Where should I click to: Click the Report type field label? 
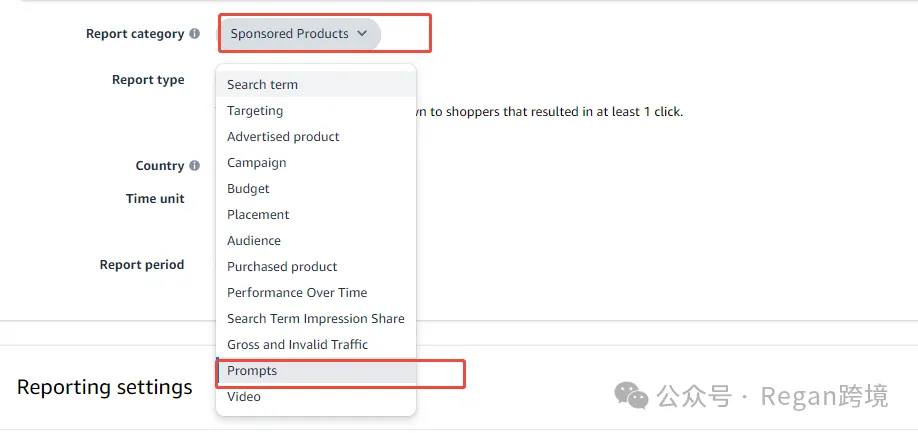148,80
